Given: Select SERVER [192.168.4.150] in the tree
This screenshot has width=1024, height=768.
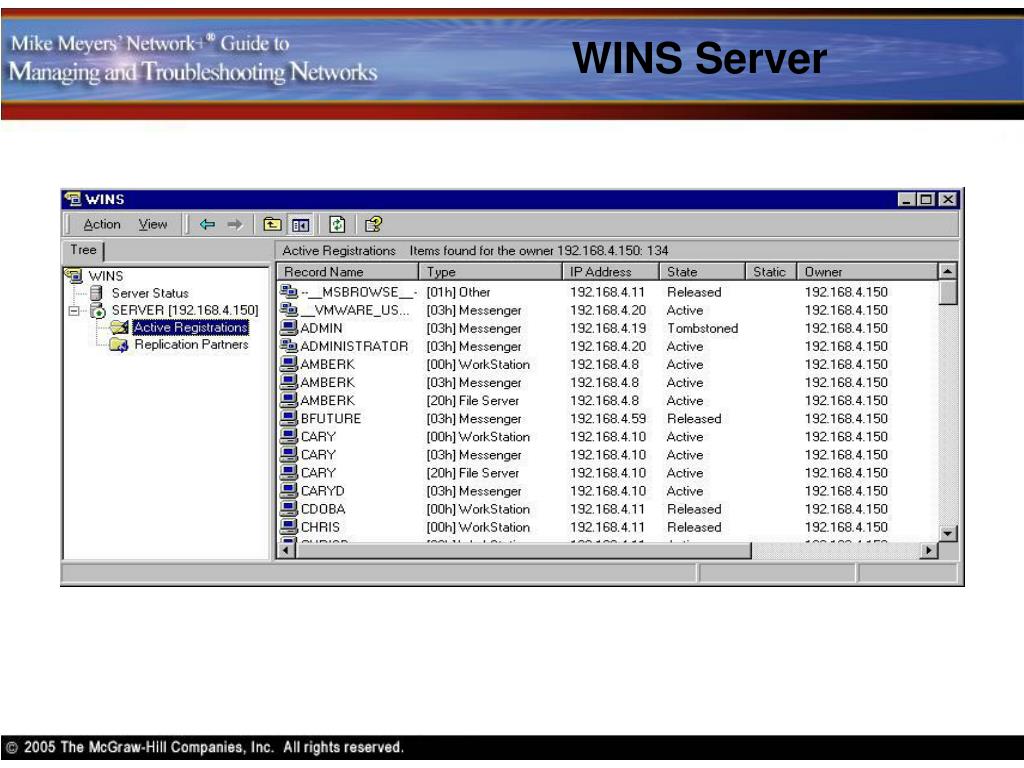Looking at the screenshot, I should click(x=185, y=310).
